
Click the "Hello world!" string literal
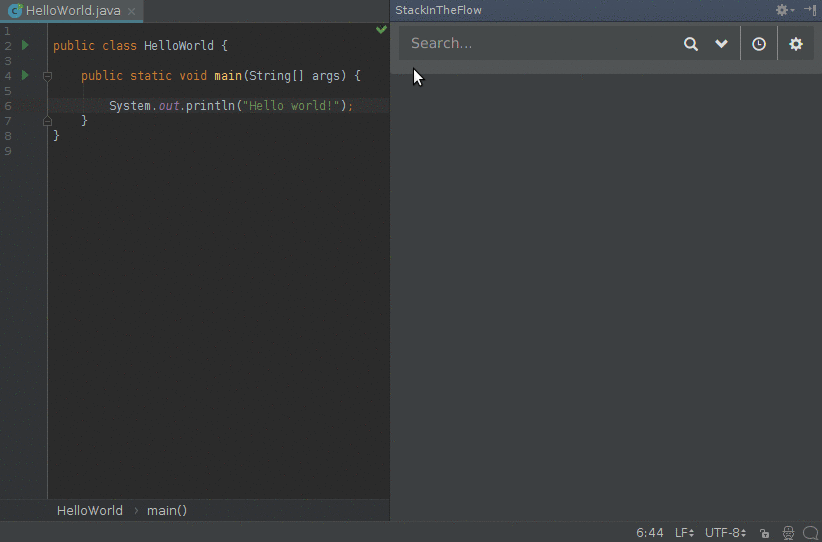coord(291,106)
